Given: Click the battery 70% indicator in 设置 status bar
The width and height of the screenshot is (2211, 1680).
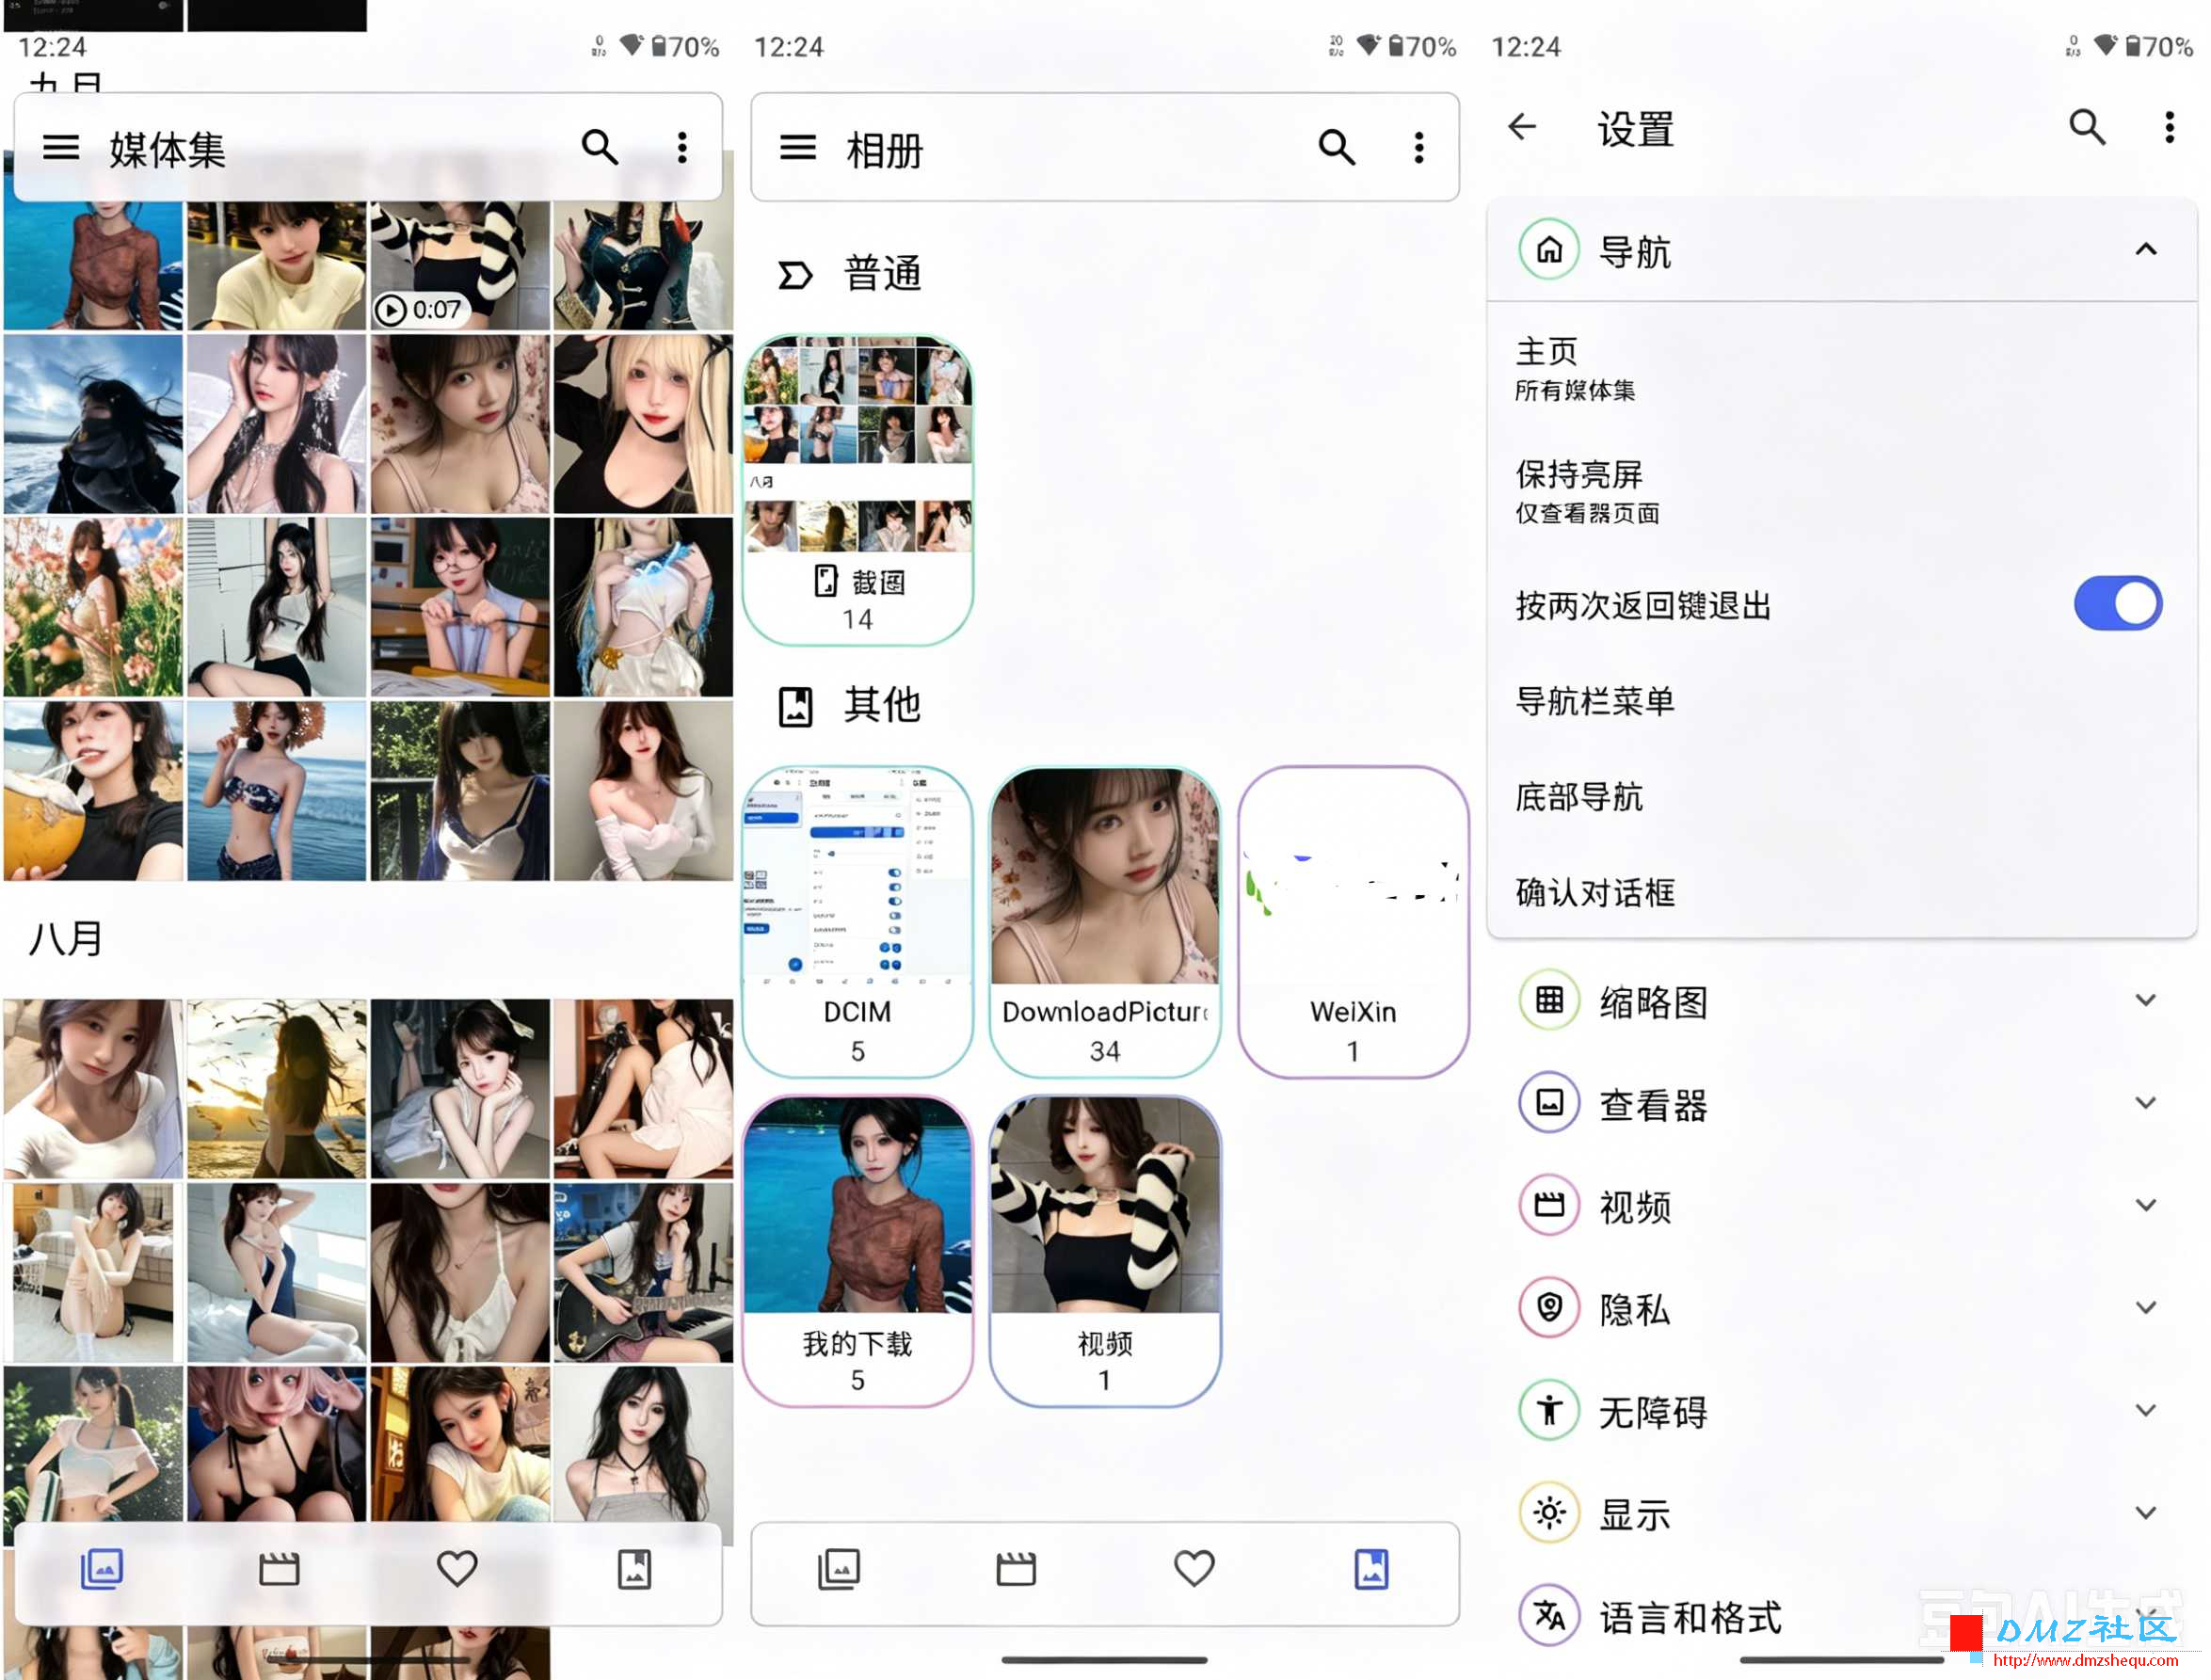Looking at the screenshot, I should pyautogui.click(x=2158, y=46).
